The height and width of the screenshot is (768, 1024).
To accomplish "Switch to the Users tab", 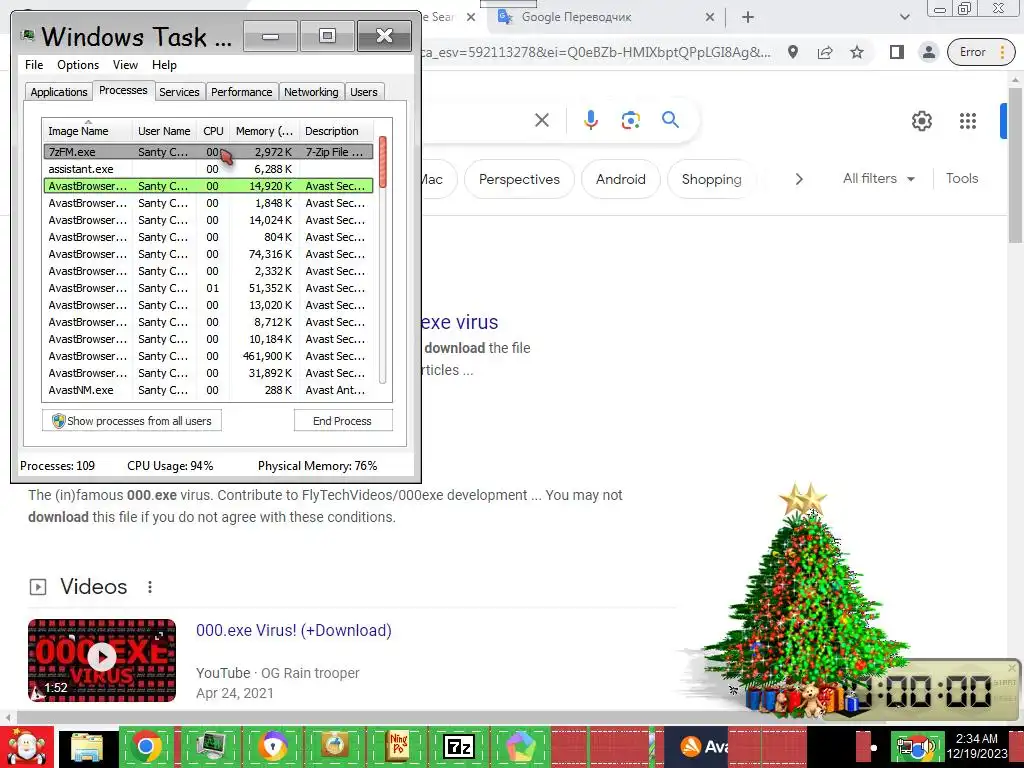I will tap(363, 92).
